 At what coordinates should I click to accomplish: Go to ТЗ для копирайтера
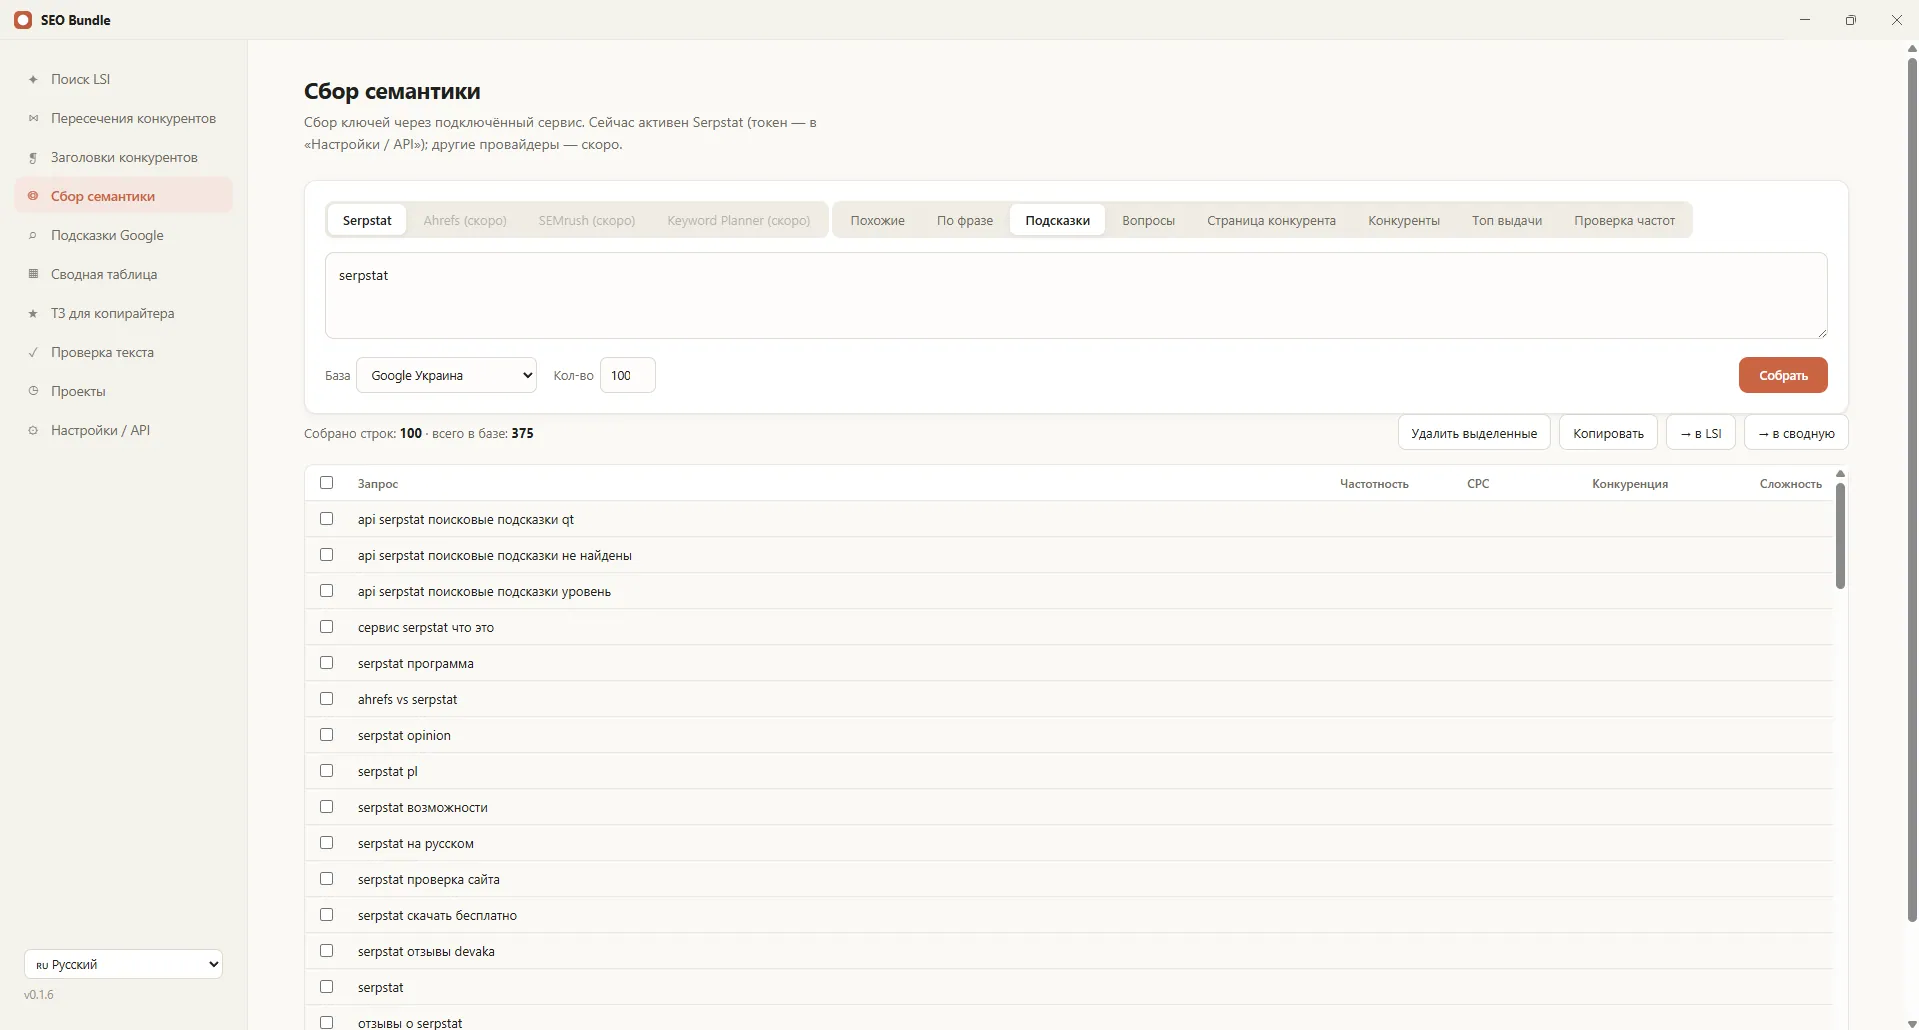point(124,313)
